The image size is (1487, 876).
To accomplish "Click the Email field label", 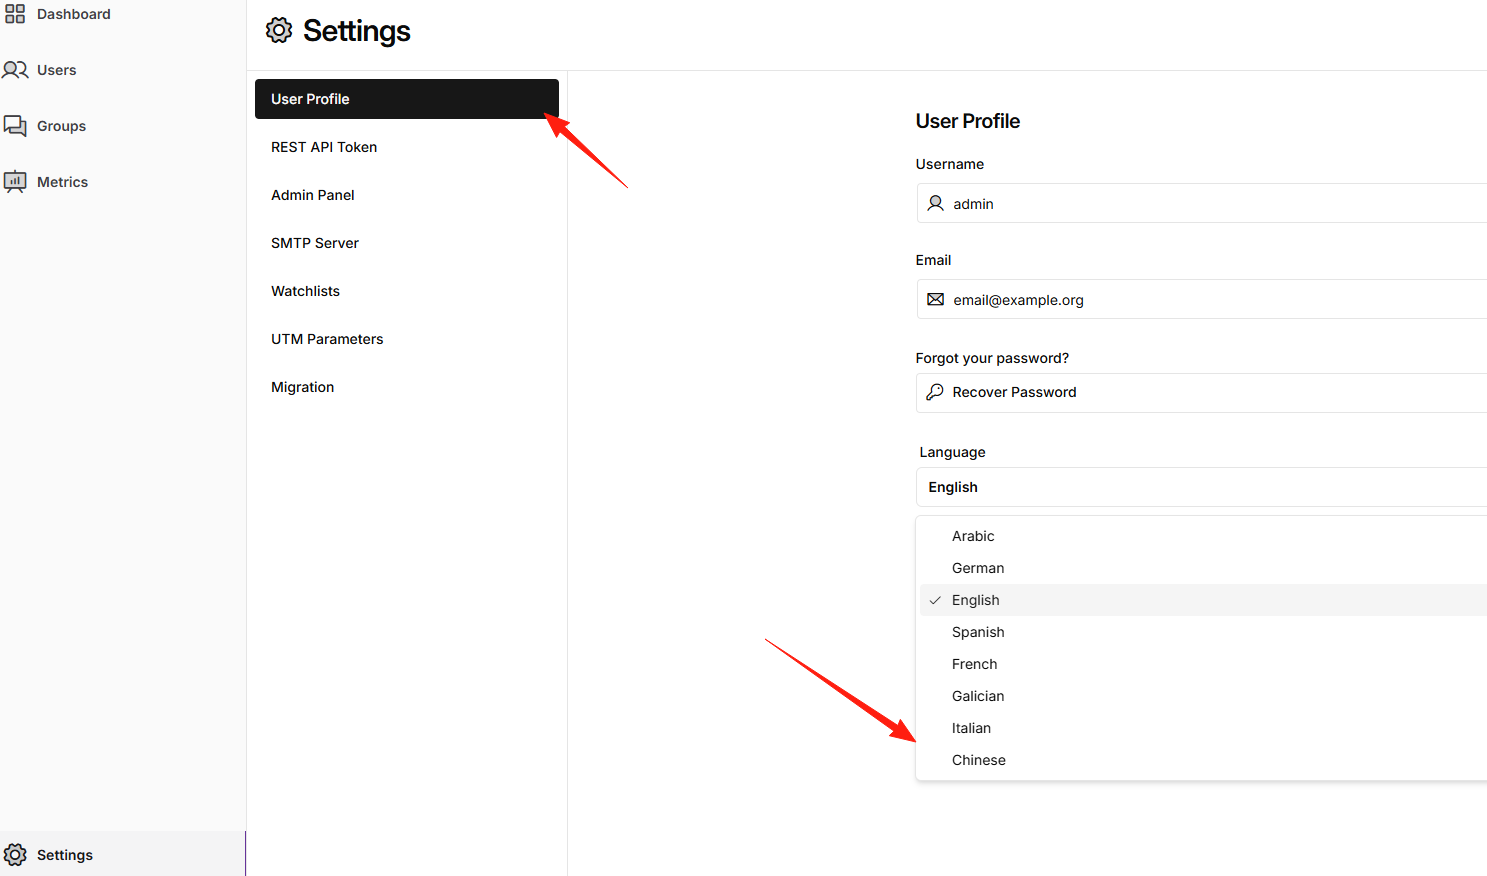I will coord(933,260).
